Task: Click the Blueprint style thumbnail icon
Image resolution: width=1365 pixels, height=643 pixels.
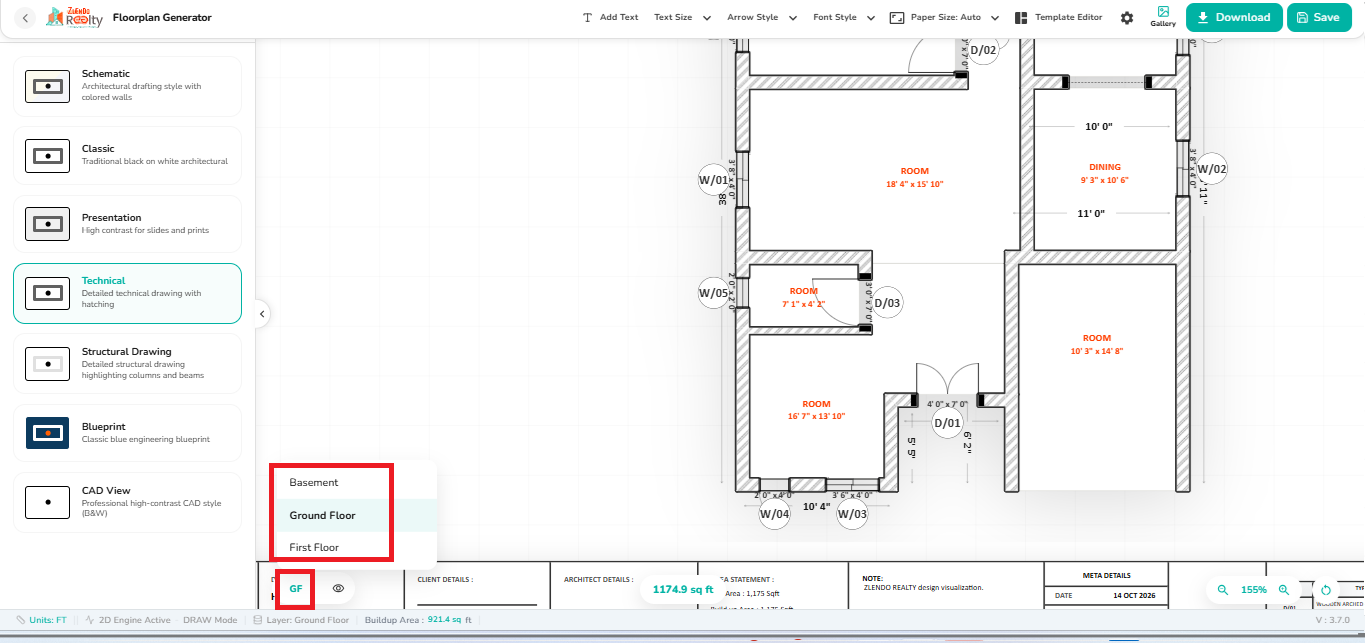Action: click(x=47, y=433)
